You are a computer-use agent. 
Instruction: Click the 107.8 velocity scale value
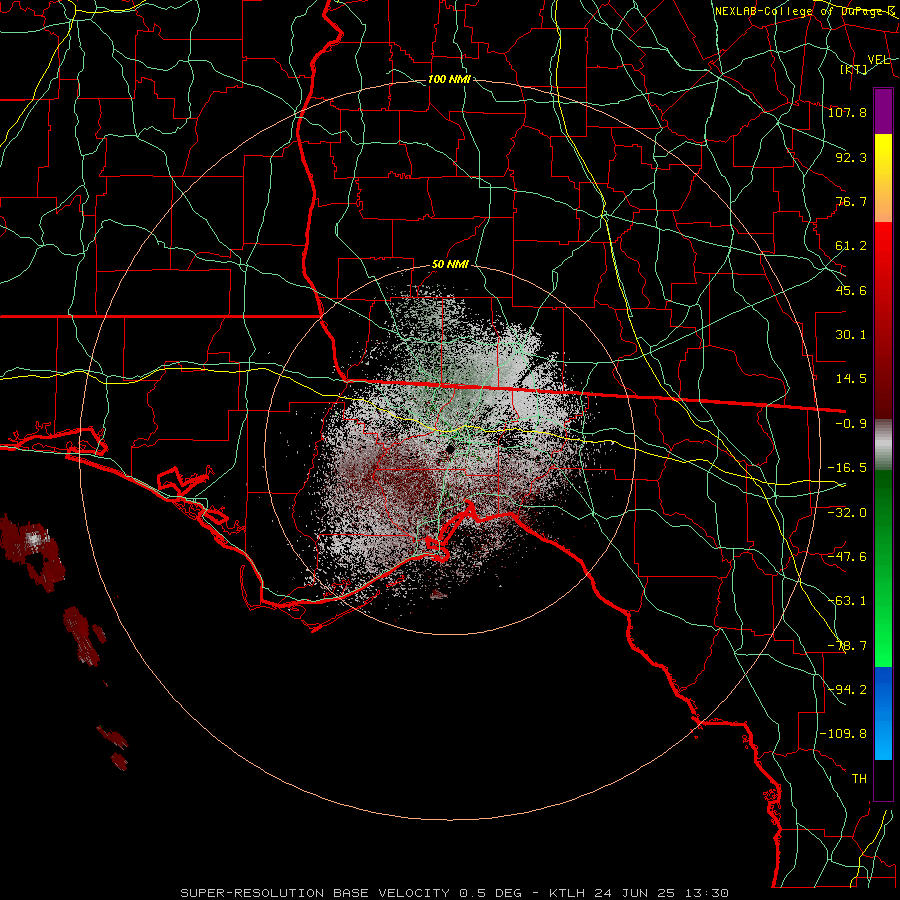coord(847,112)
